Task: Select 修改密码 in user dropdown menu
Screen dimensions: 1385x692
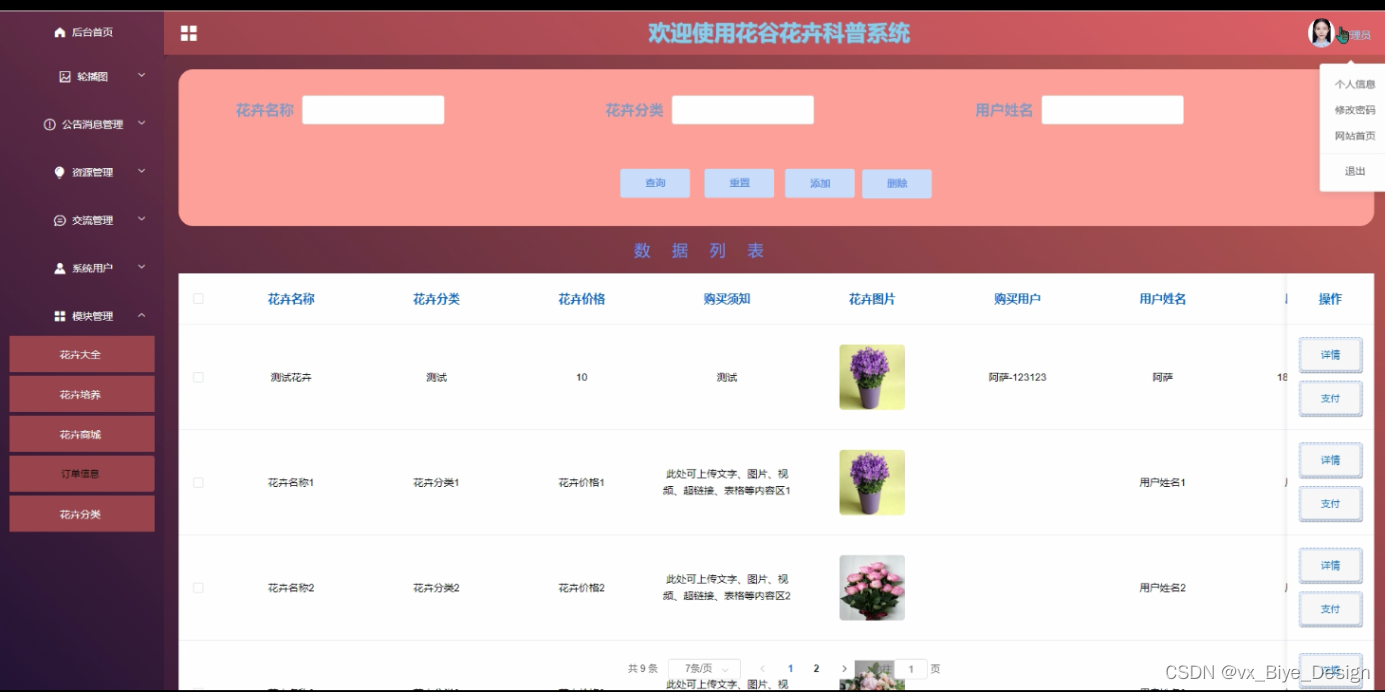Action: (1354, 110)
